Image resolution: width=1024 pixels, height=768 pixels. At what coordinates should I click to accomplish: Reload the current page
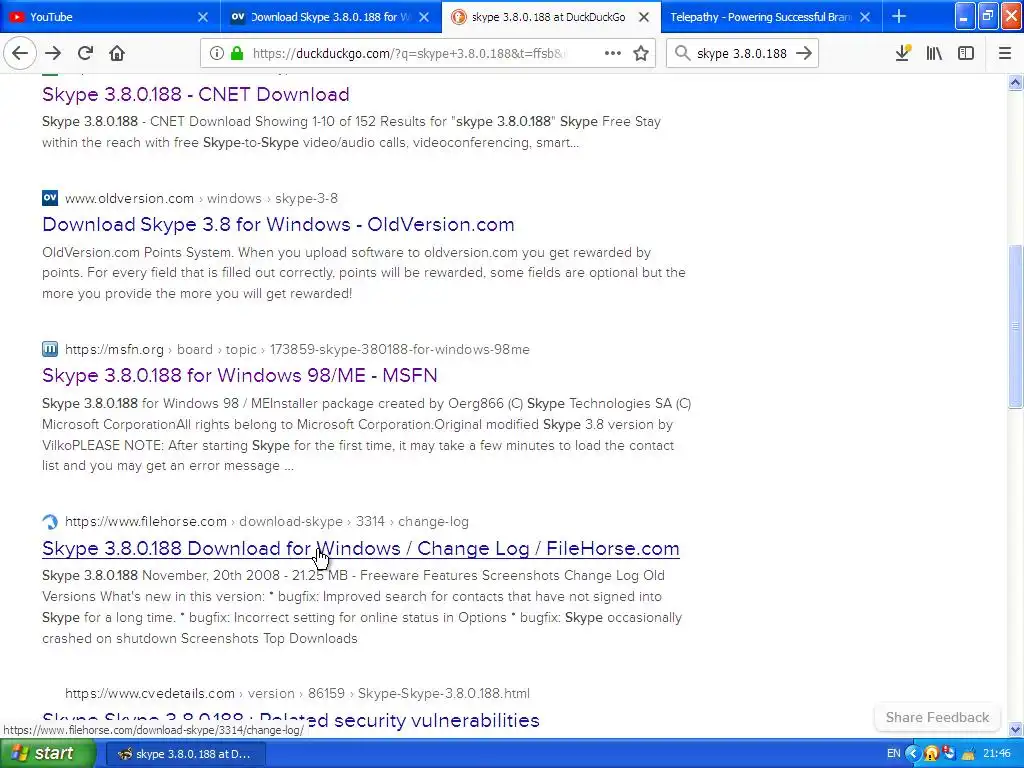click(86, 54)
